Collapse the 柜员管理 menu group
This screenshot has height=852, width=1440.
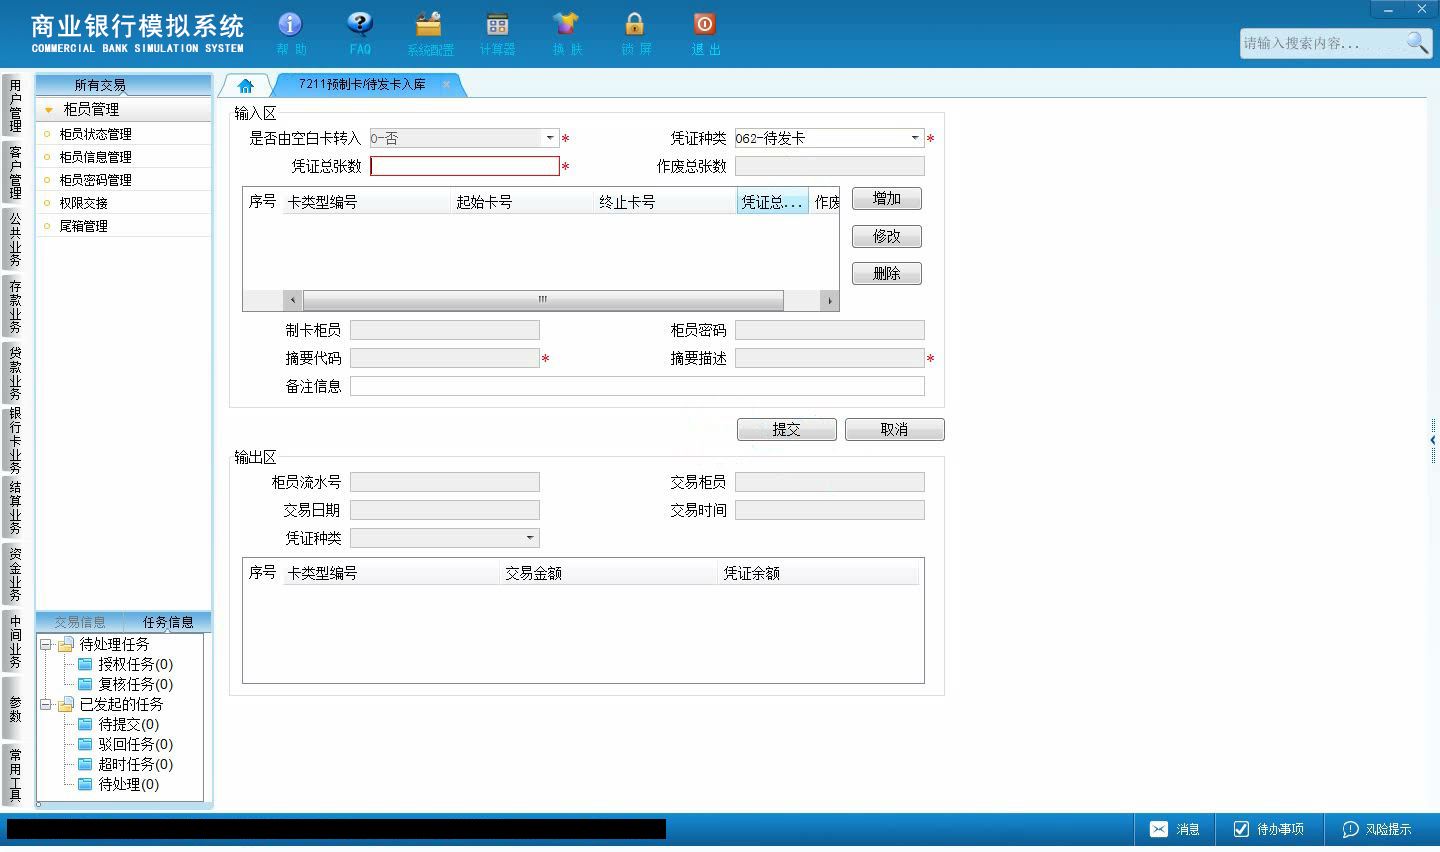click(48, 110)
